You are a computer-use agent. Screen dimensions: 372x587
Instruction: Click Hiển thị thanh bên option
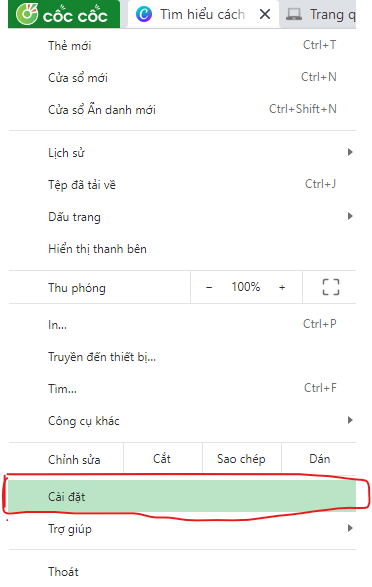(182, 249)
